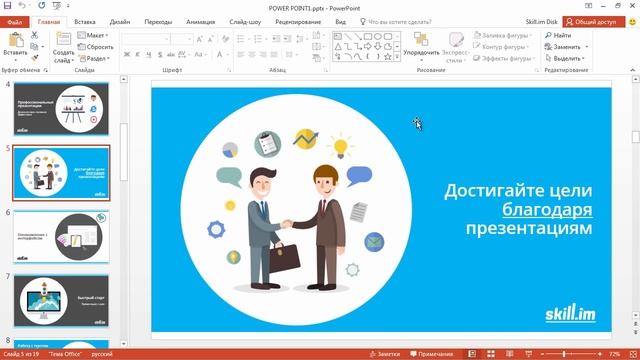Image resolution: width=640 pixels, height=360 pixels.
Task: Toggle Примечания comments pane
Action: tap(431, 354)
